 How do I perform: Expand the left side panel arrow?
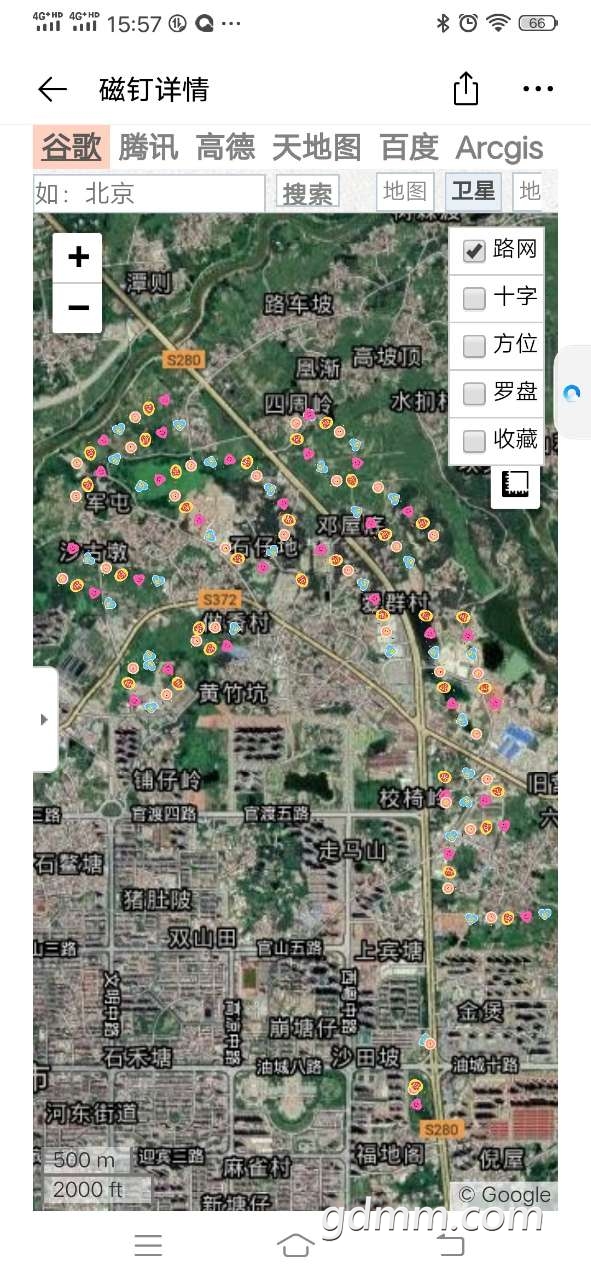pyautogui.click(x=44, y=719)
